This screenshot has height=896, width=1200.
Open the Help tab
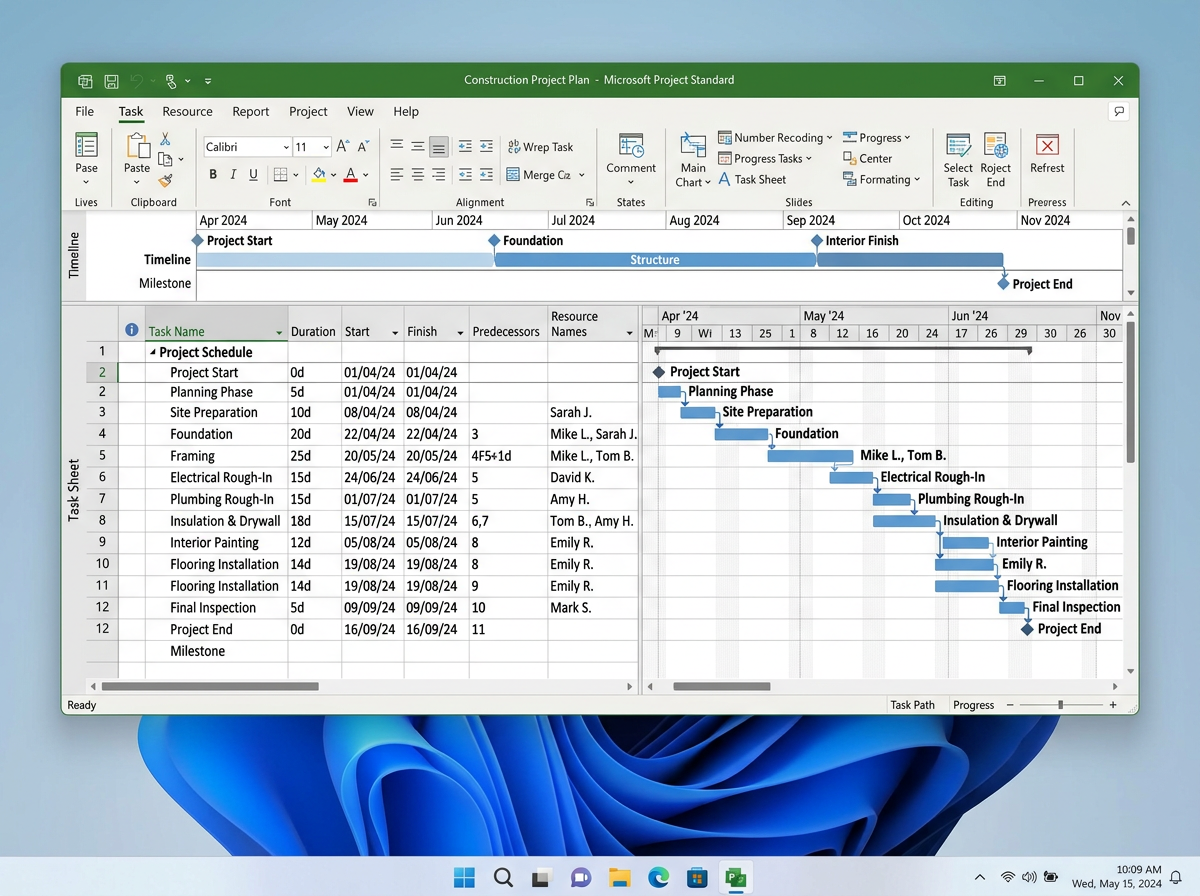(406, 112)
